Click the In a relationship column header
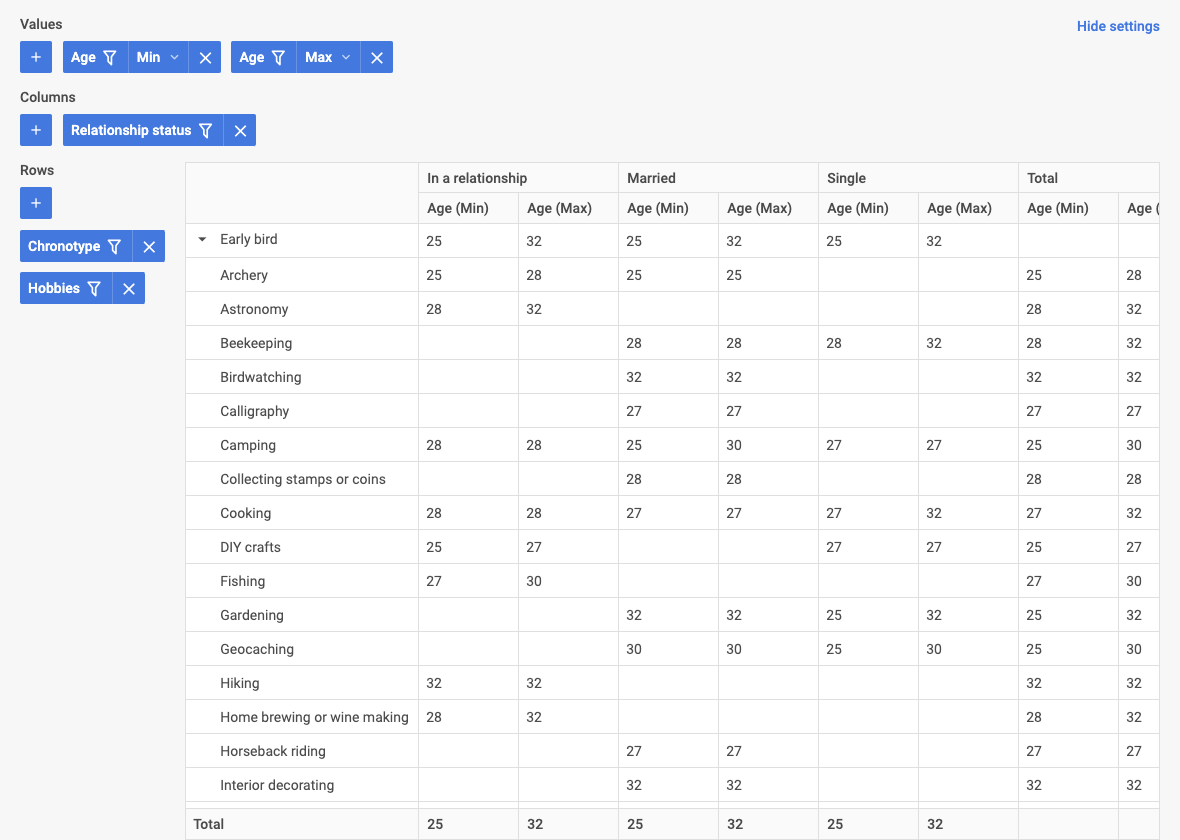The image size is (1180, 840). [x=476, y=178]
